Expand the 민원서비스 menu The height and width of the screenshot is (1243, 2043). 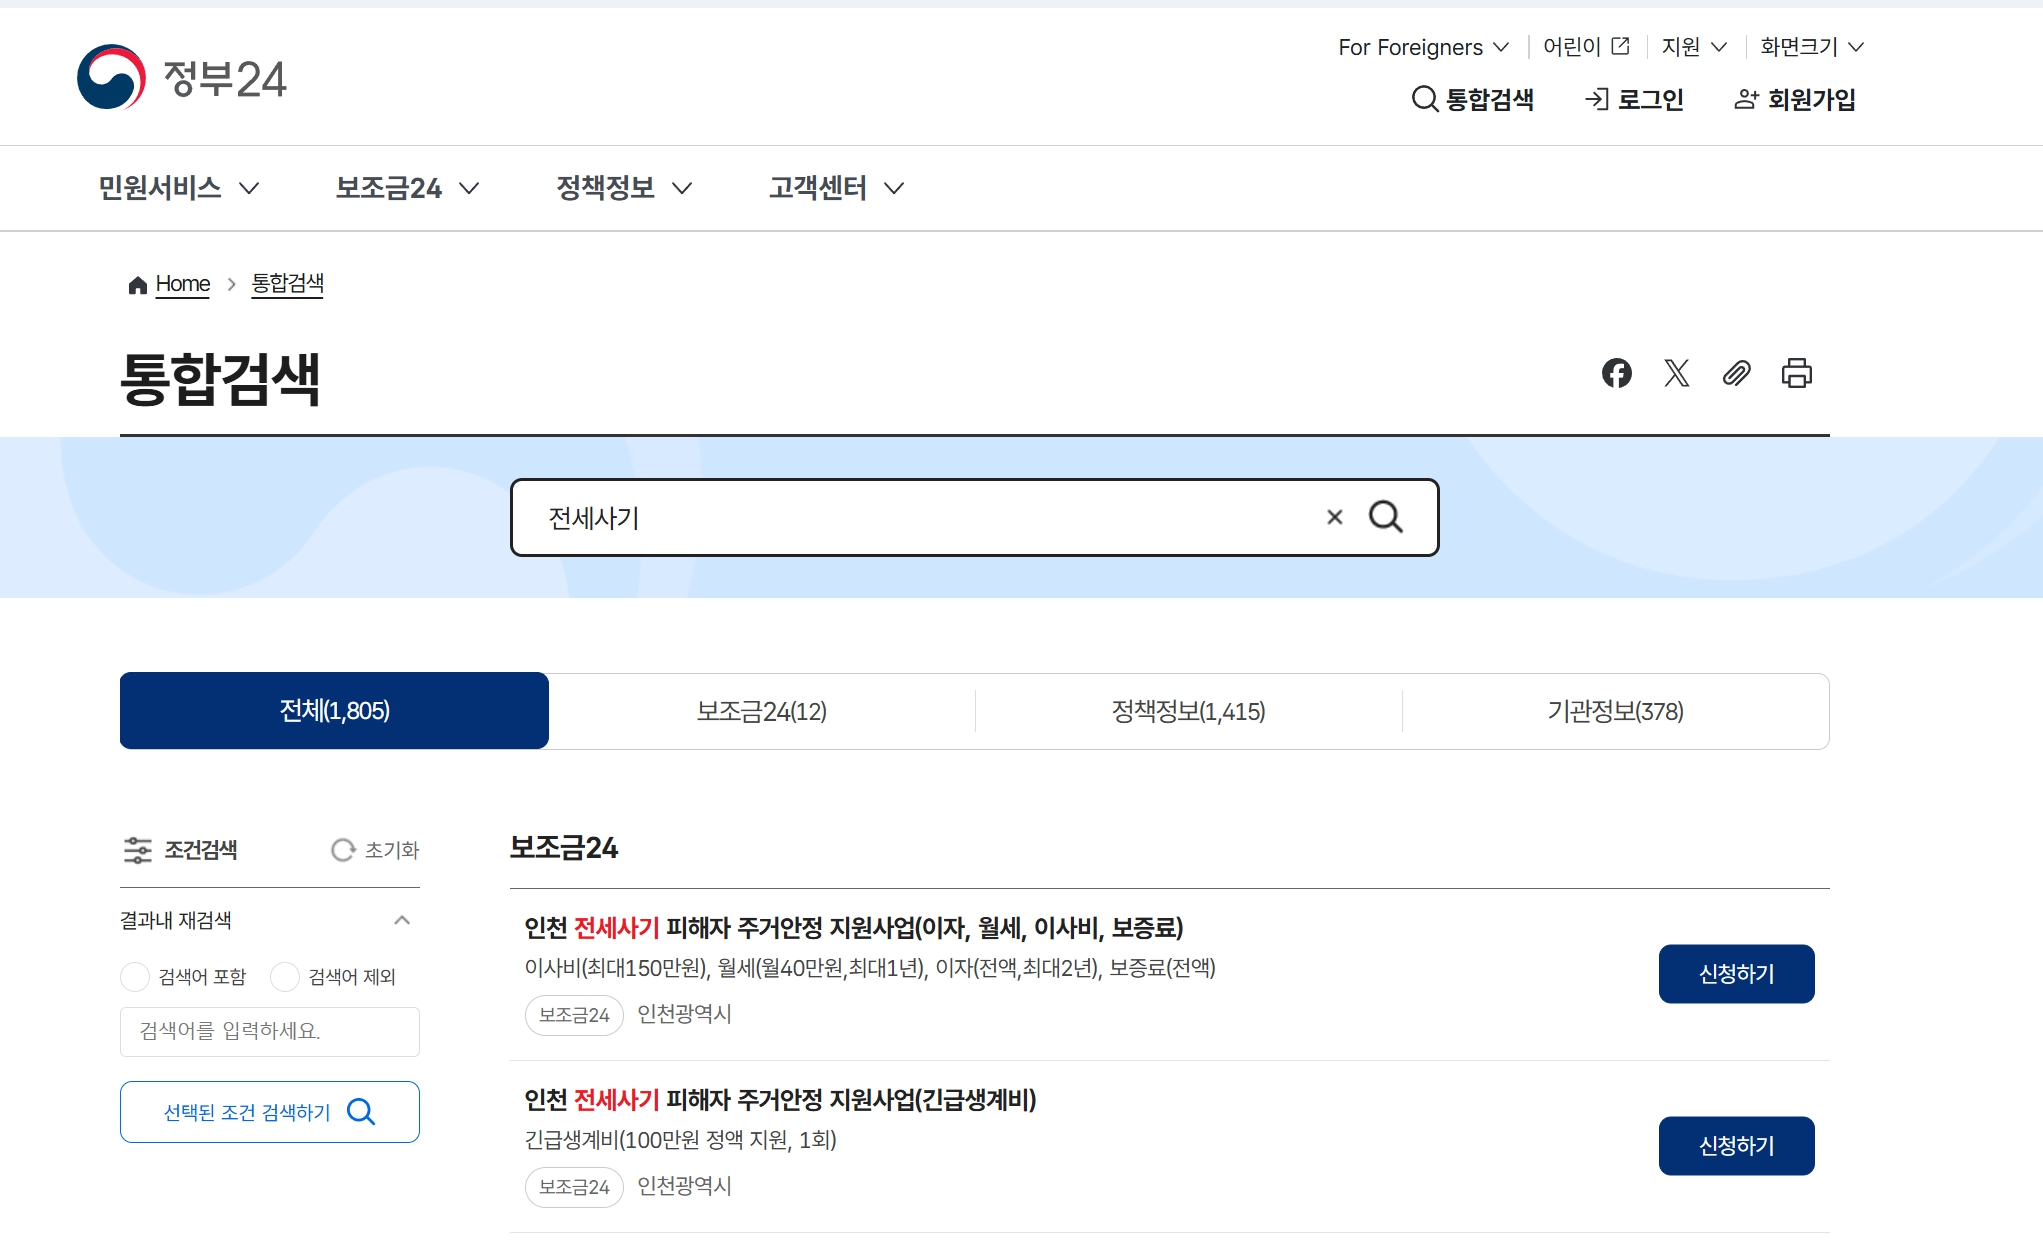click(x=178, y=188)
